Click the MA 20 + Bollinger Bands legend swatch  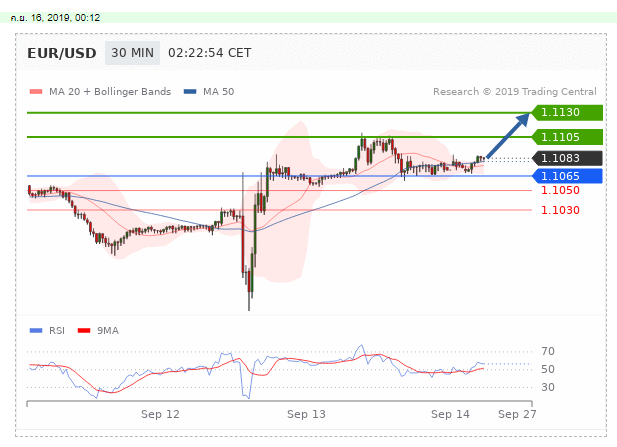[x=36, y=92]
